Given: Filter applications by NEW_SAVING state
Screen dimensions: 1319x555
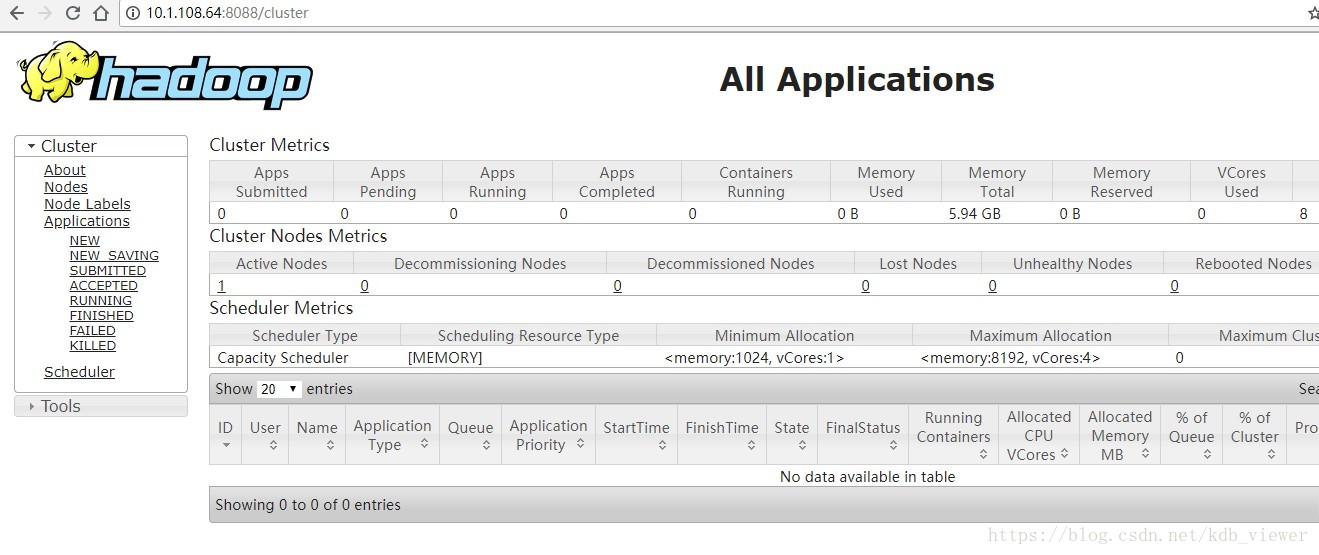Looking at the screenshot, I should [114, 255].
